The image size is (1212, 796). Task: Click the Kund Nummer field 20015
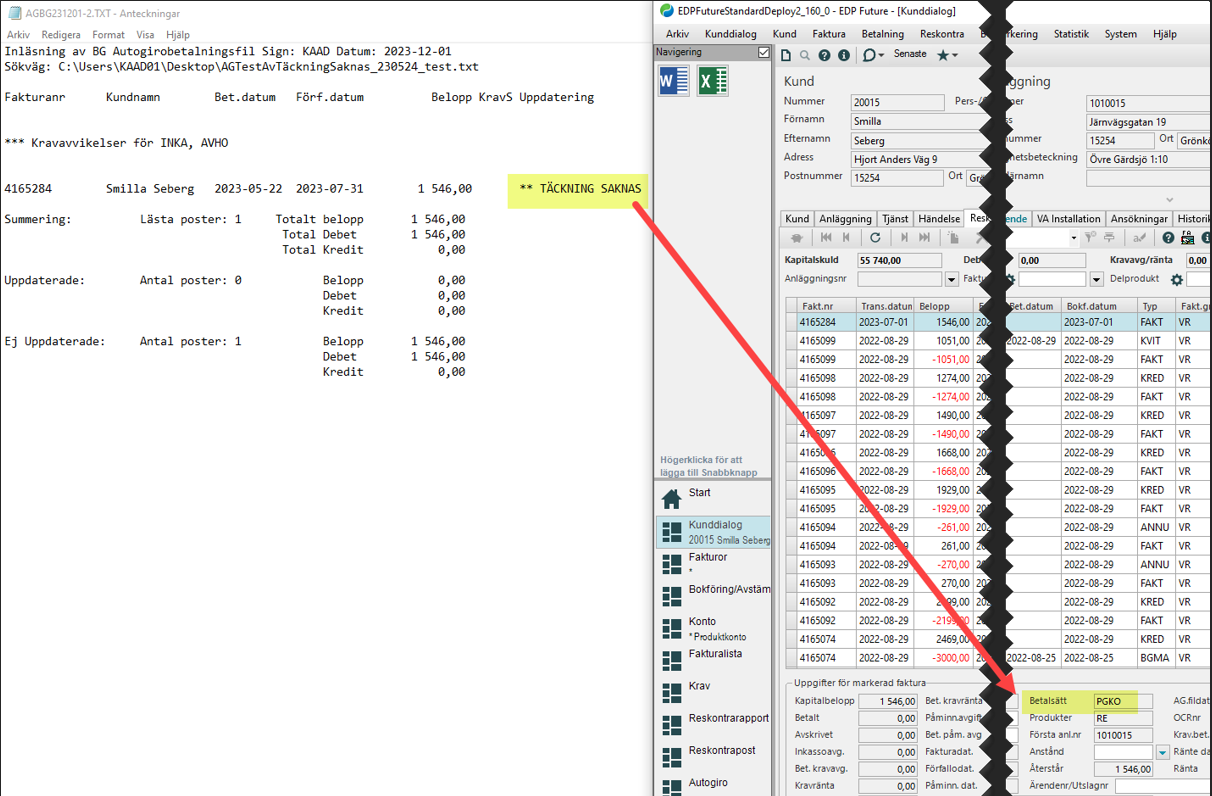pos(897,102)
